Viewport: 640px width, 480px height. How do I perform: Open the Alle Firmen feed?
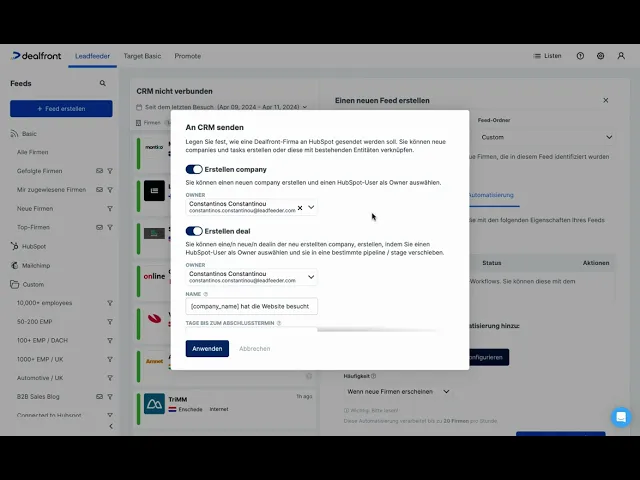pos(33,152)
